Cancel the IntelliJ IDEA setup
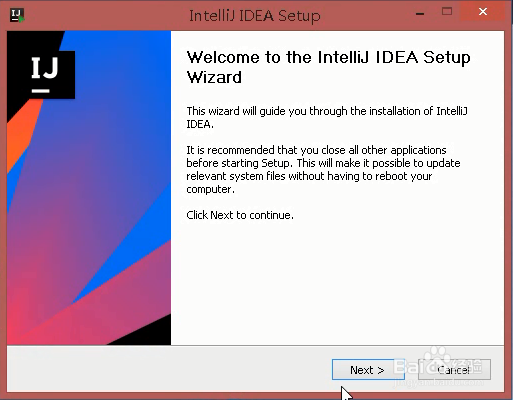 (454, 370)
